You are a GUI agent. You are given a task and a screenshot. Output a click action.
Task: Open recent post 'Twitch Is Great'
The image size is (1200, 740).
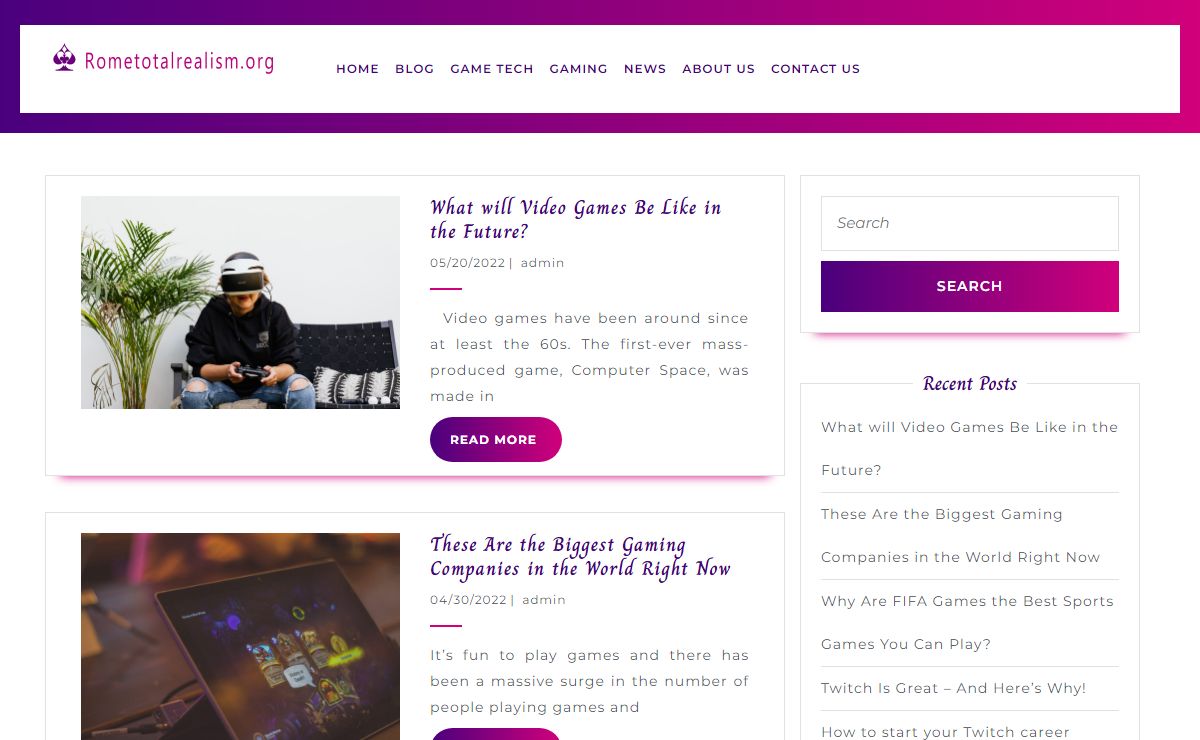[954, 688]
